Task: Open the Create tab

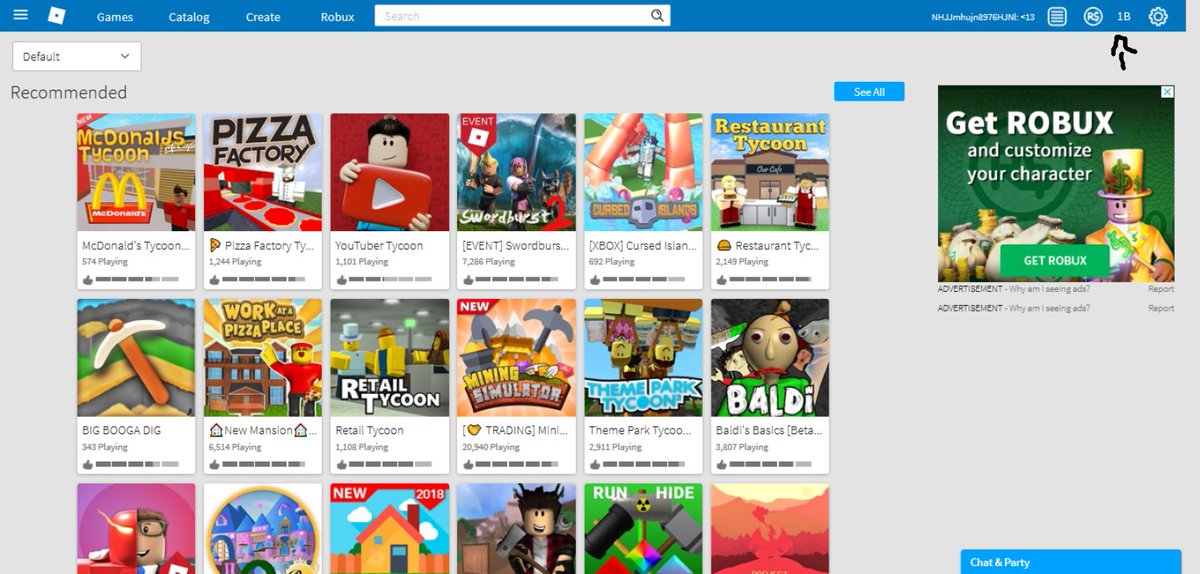Action: click(263, 17)
